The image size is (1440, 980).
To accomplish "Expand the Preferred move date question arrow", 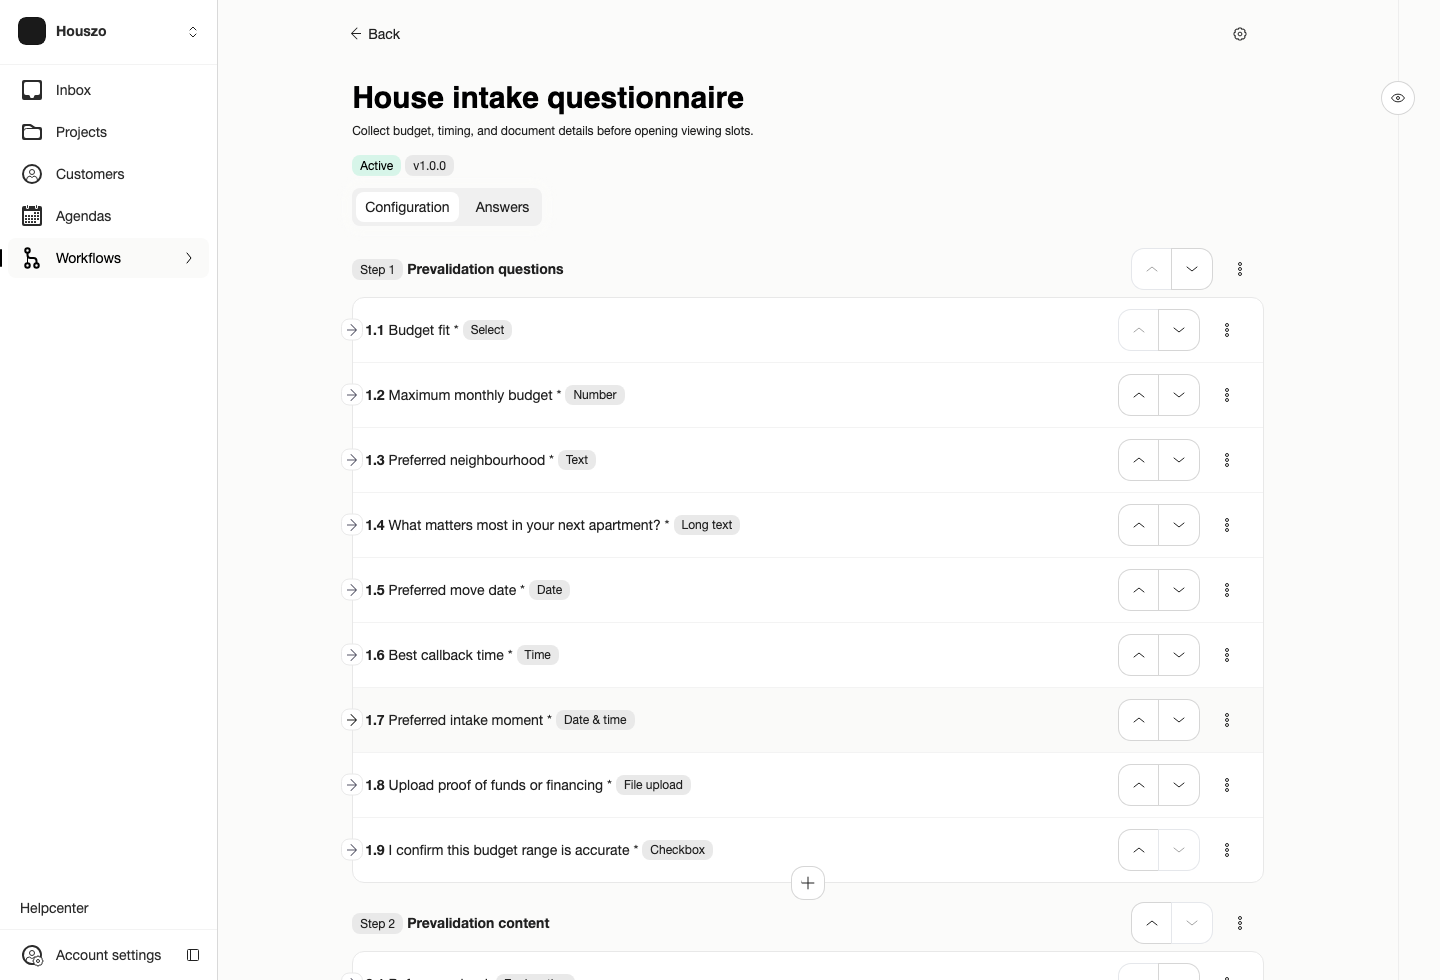I will [x=351, y=590].
